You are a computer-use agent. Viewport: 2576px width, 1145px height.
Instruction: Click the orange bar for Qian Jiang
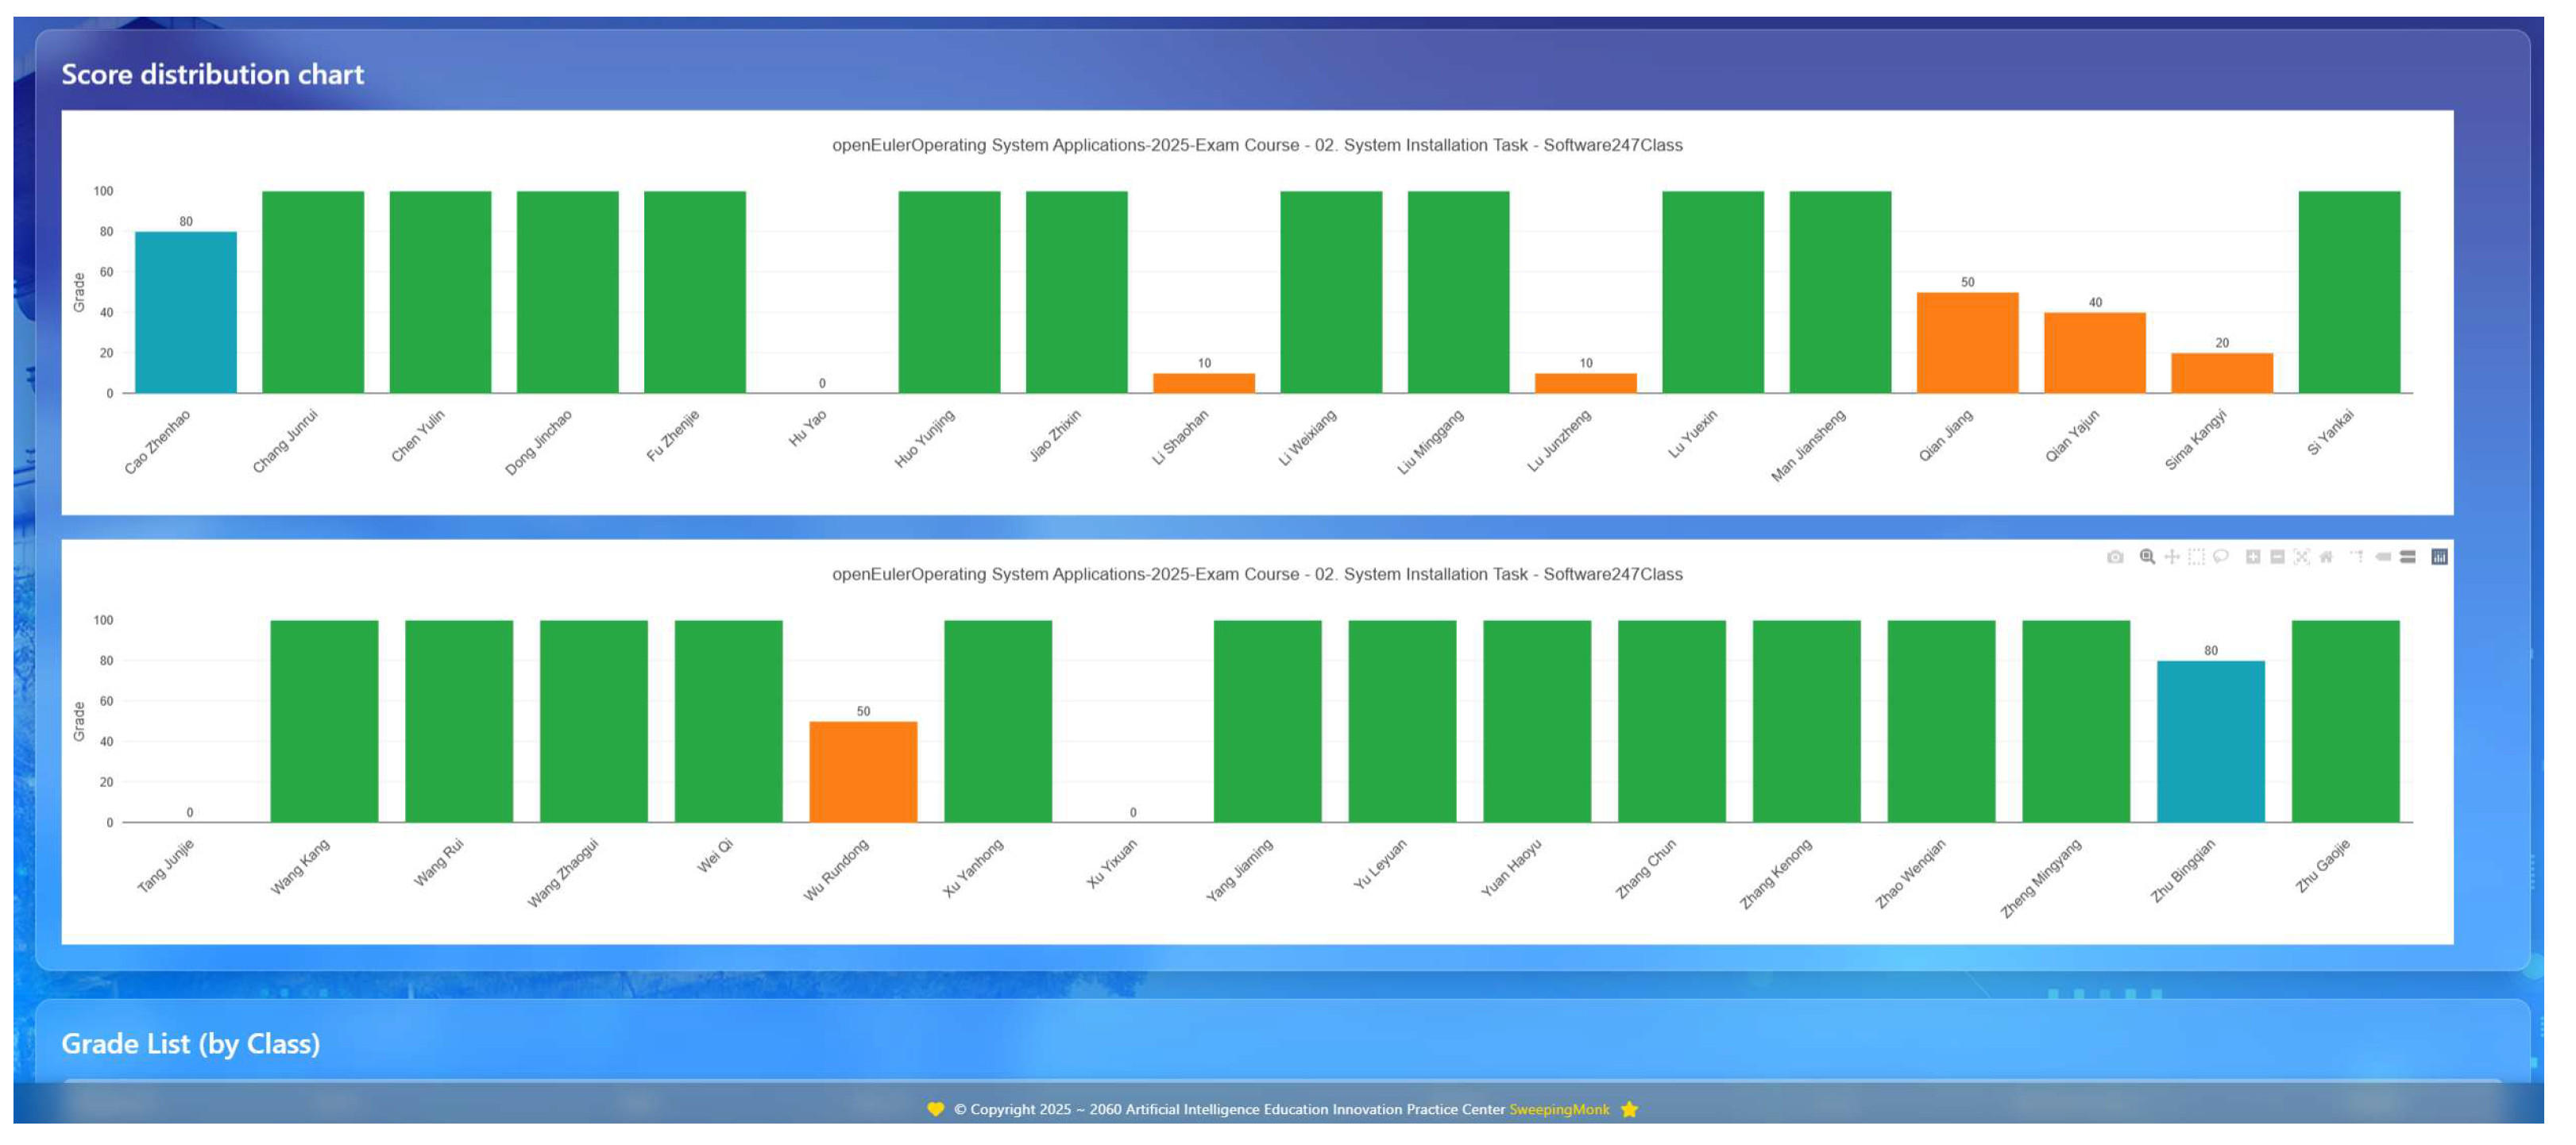coord(1968,343)
